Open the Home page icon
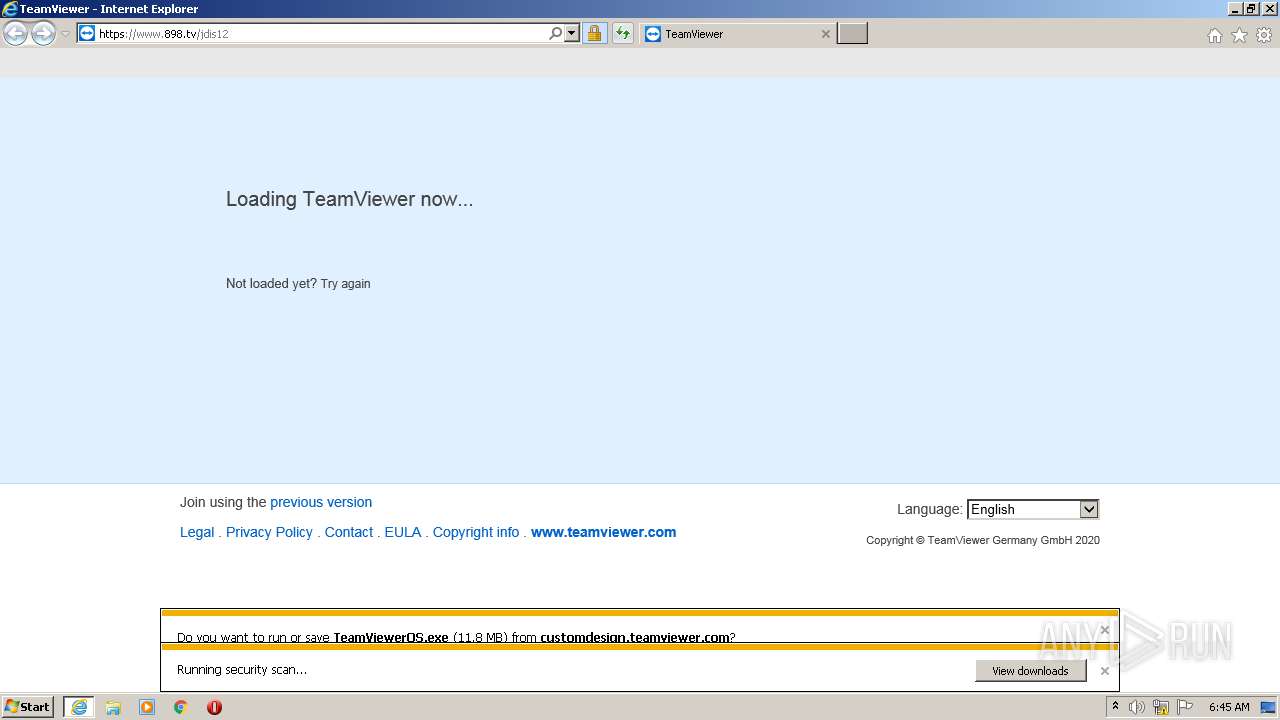 coord(1214,35)
